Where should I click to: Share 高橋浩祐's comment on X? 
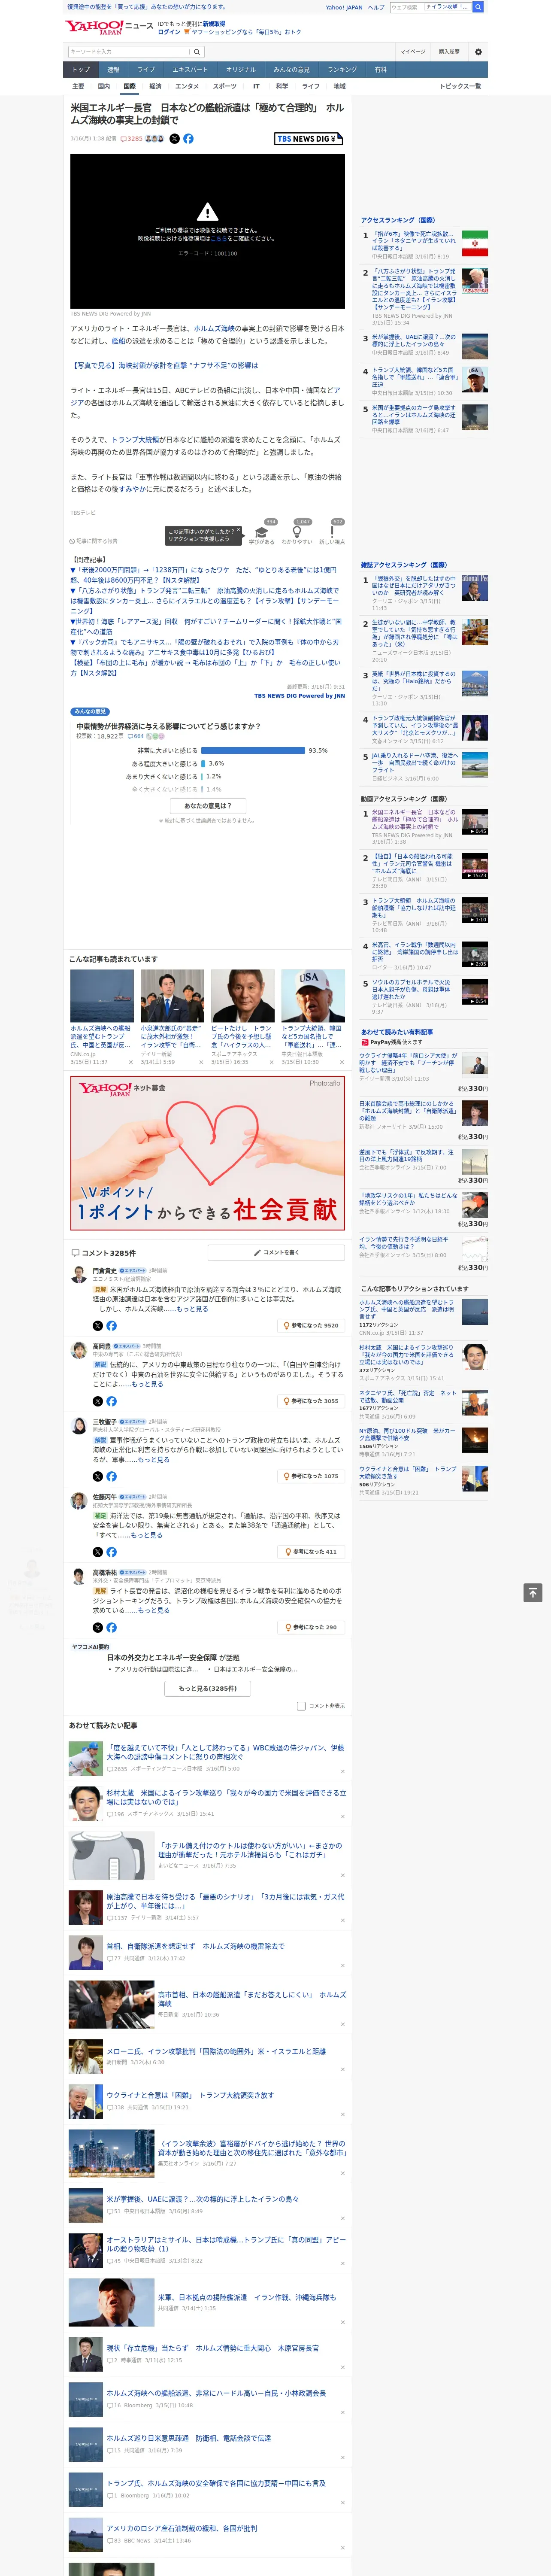(x=98, y=1627)
